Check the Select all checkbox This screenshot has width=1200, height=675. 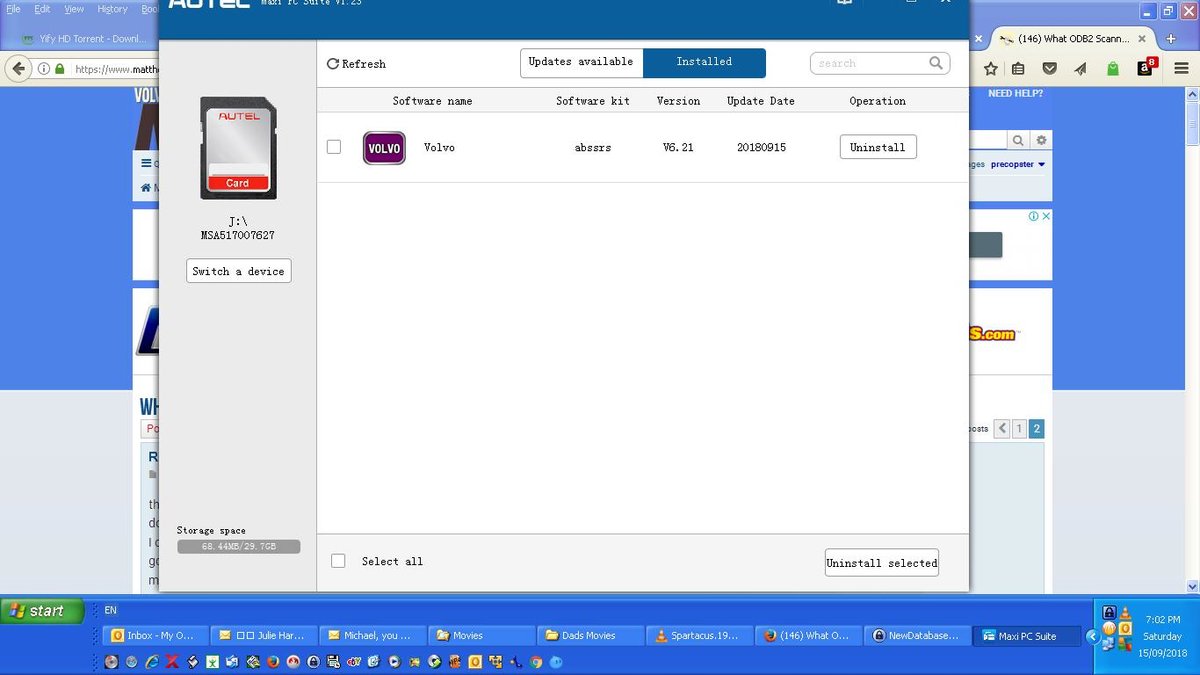pos(338,561)
